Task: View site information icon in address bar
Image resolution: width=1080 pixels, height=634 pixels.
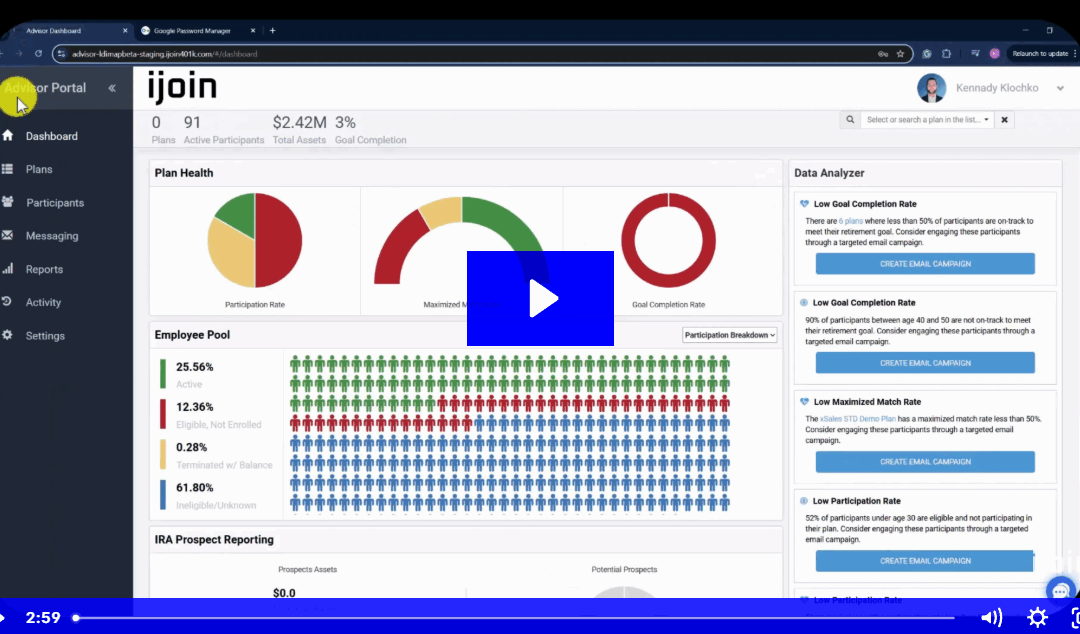Action: pos(63,54)
